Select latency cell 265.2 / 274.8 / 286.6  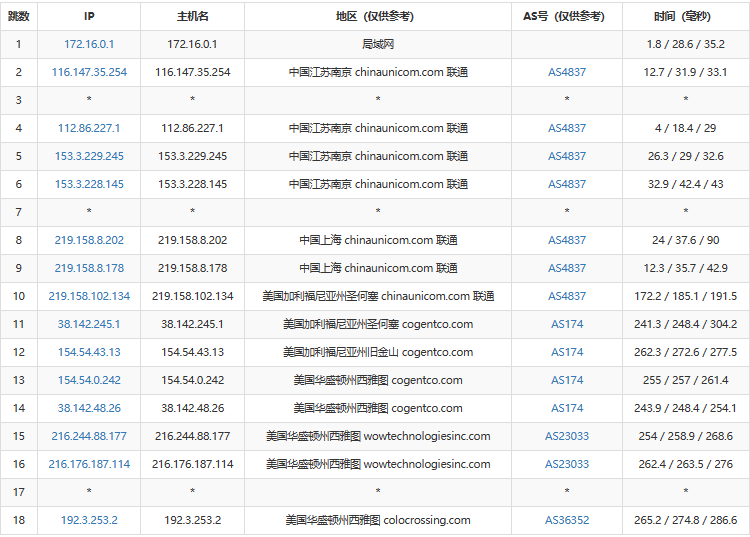685,520
